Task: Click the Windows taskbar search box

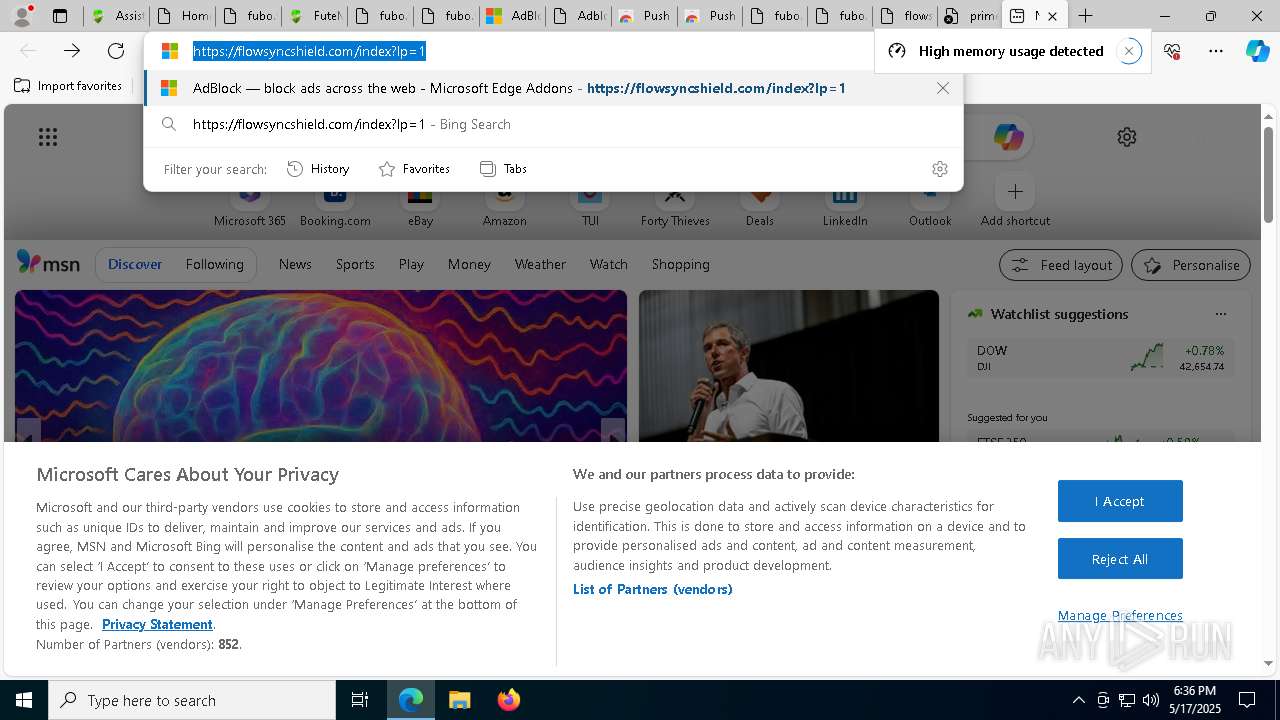Action: coord(192,700)
